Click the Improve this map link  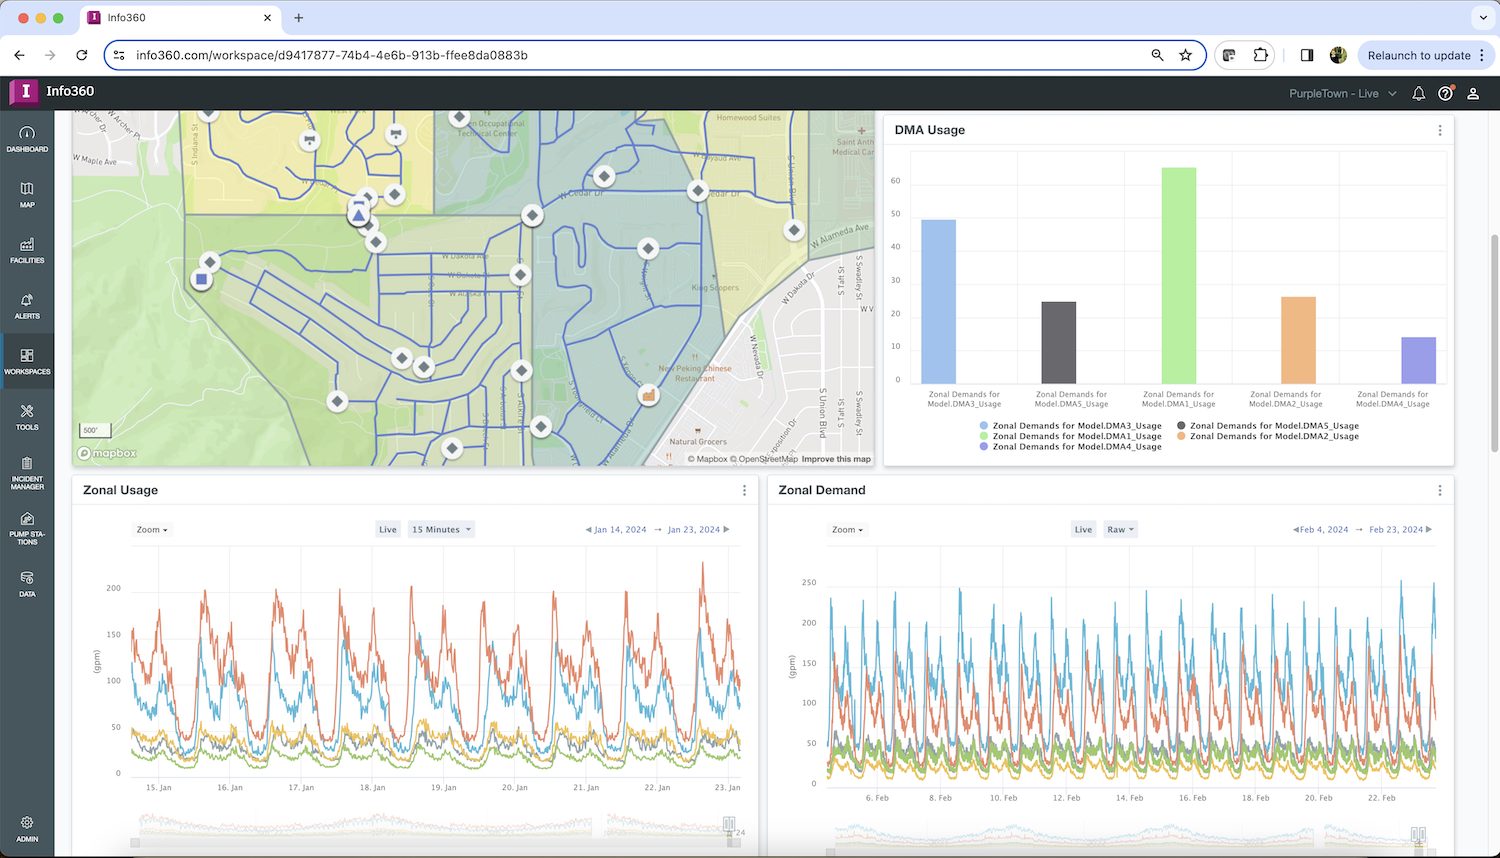836,459
